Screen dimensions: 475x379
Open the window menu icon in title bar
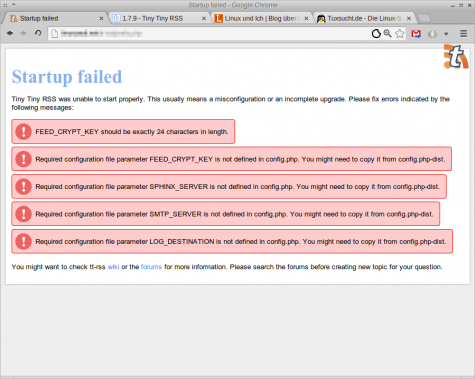[5, 5]
